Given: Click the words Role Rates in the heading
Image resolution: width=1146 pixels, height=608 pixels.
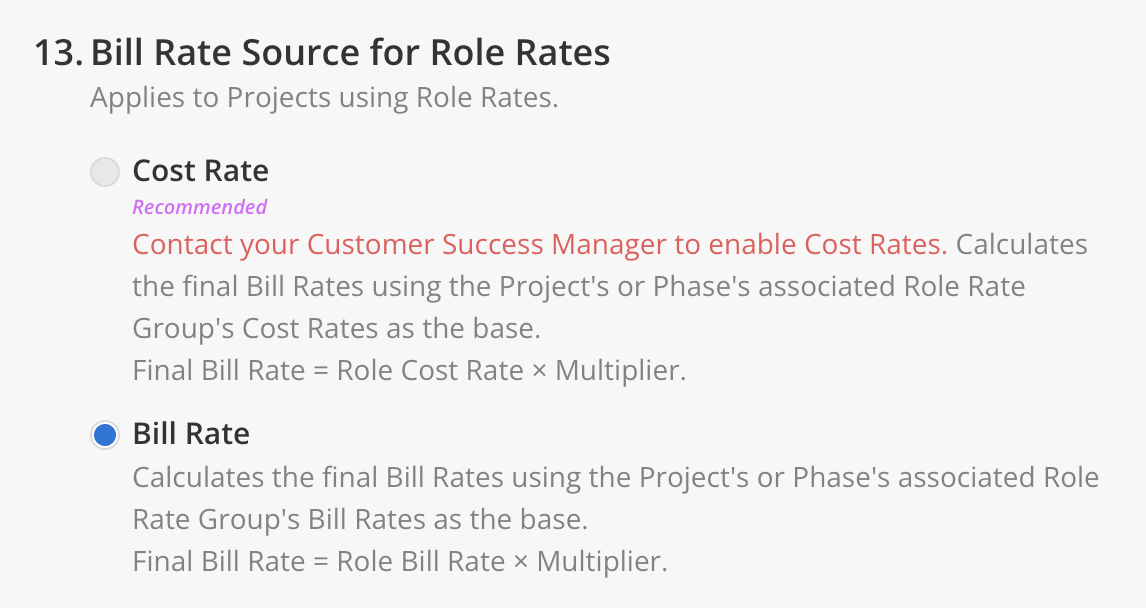Looking at the screenshot, I should click(x=520, y=53).
